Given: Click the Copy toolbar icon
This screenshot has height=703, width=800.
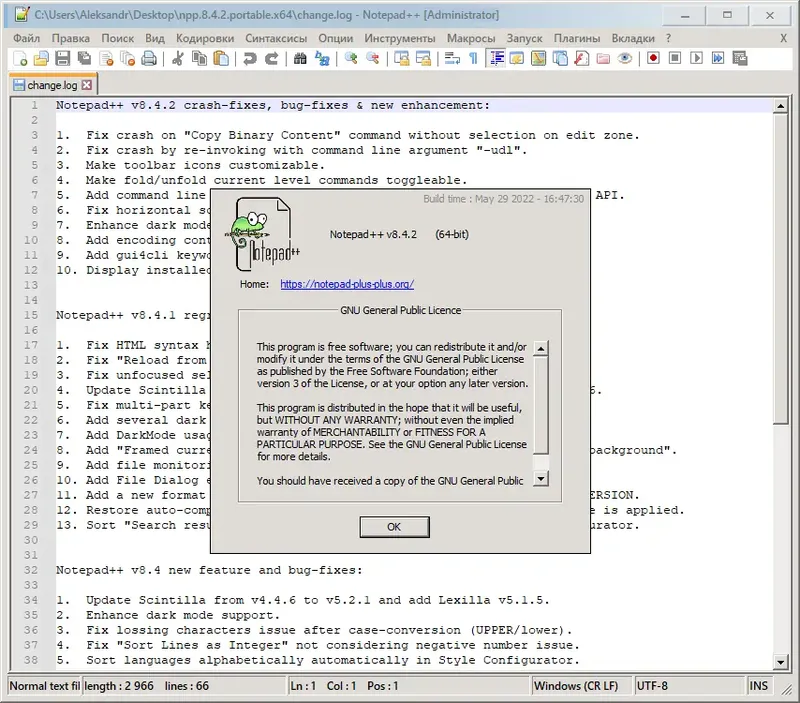Looking at the screenshot, I should click(199, 59).
